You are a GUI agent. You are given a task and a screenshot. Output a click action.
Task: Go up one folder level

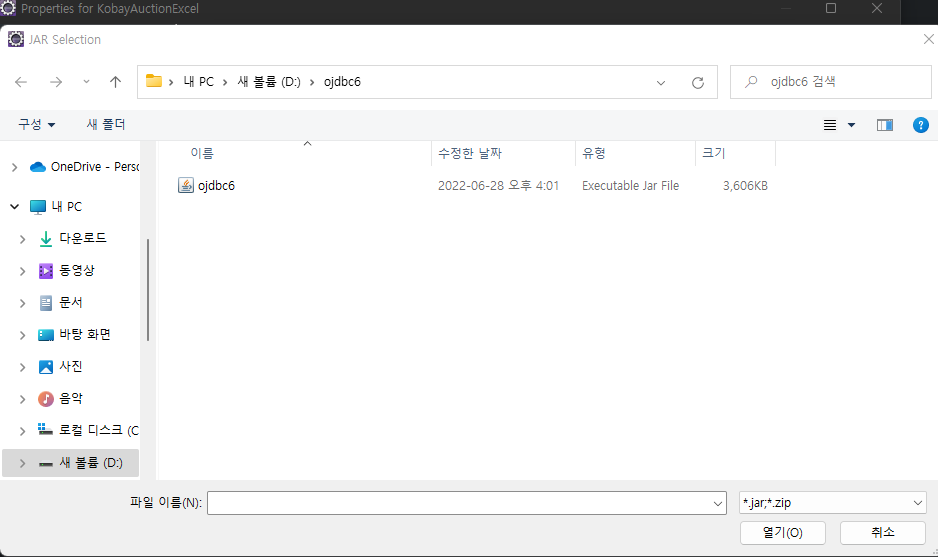coord(115,82)
